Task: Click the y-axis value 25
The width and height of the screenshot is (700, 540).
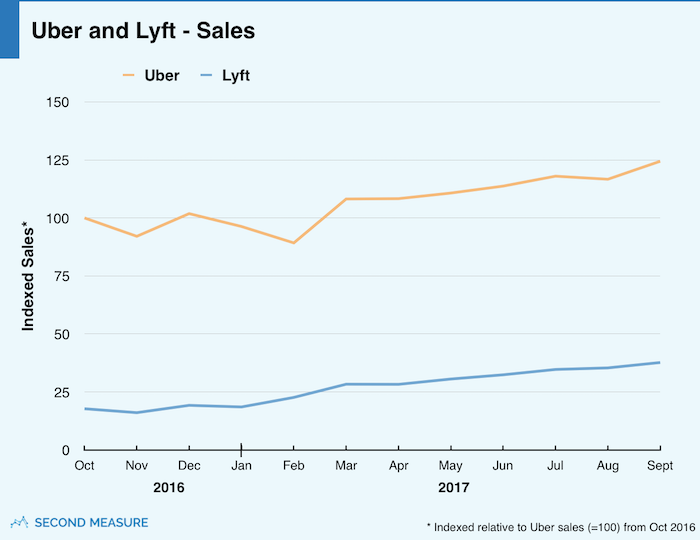Action: pos(62,392)
